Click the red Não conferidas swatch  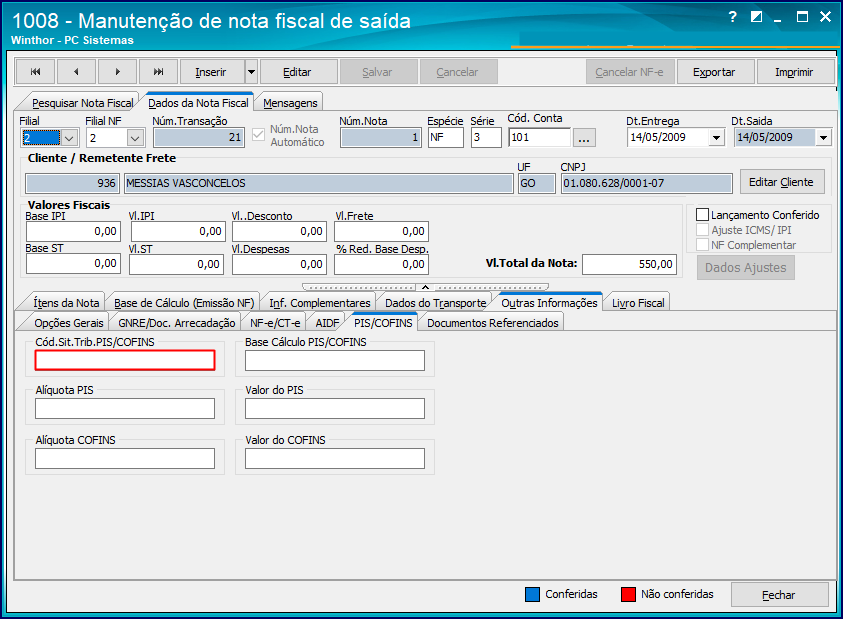[x=628, y=594]
